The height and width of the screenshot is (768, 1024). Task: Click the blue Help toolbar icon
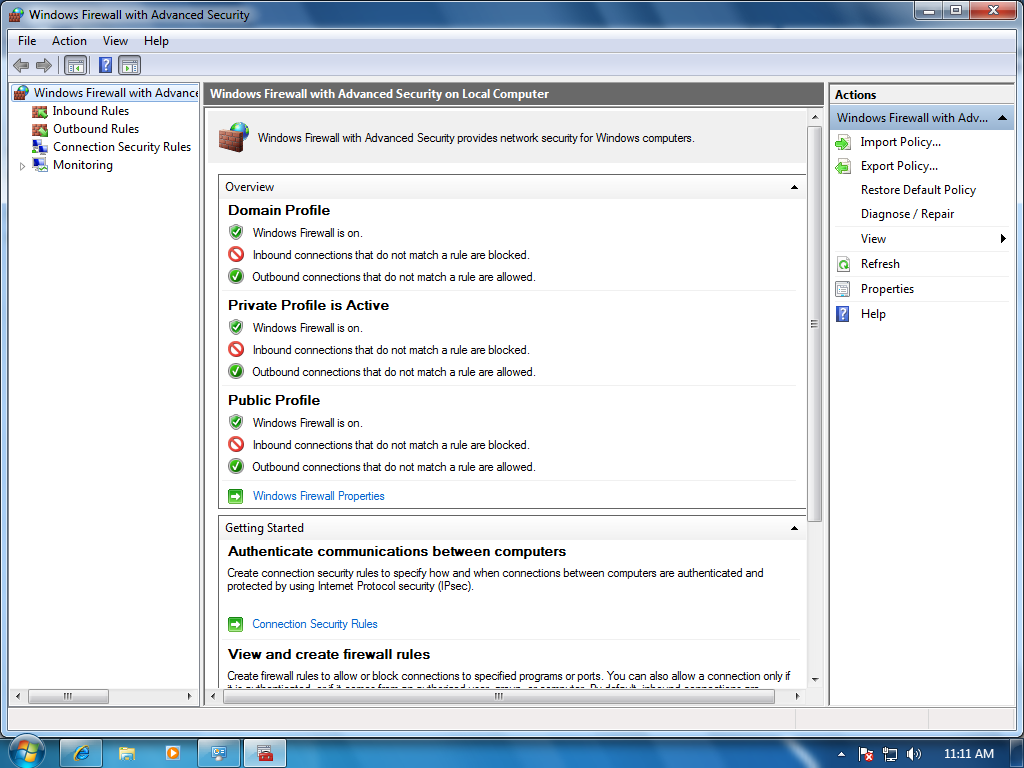coord(105,65)
